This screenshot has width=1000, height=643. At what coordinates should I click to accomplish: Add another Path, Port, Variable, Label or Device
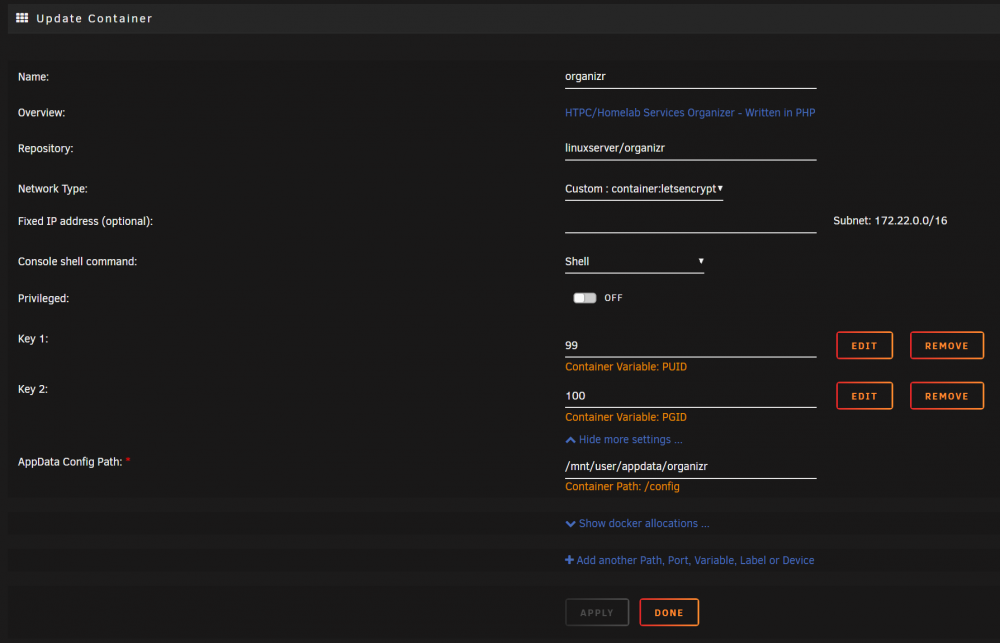[689, 560]
